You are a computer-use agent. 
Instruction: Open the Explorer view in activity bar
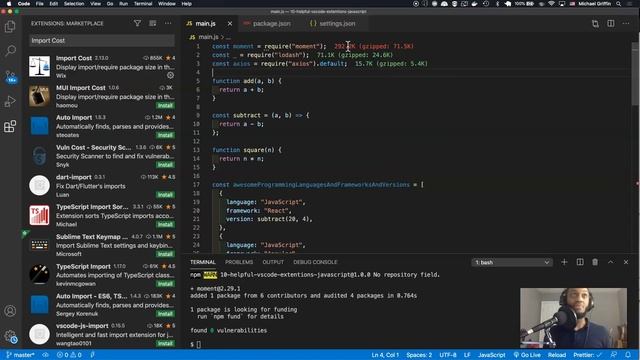coord(10,27)
